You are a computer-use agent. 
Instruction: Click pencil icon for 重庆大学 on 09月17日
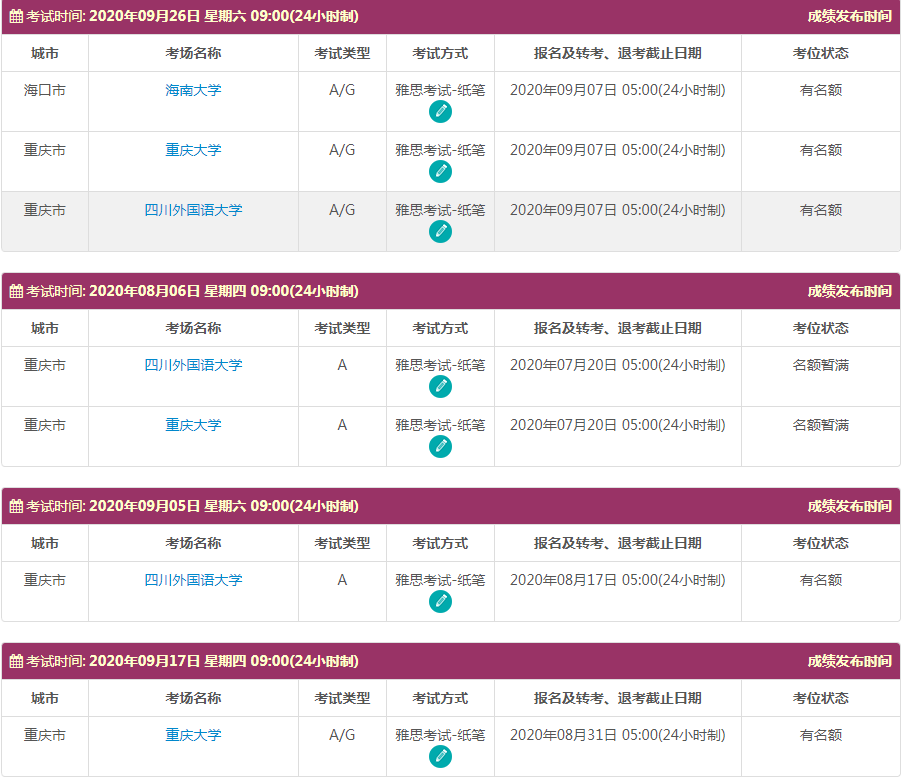[440, 757]
